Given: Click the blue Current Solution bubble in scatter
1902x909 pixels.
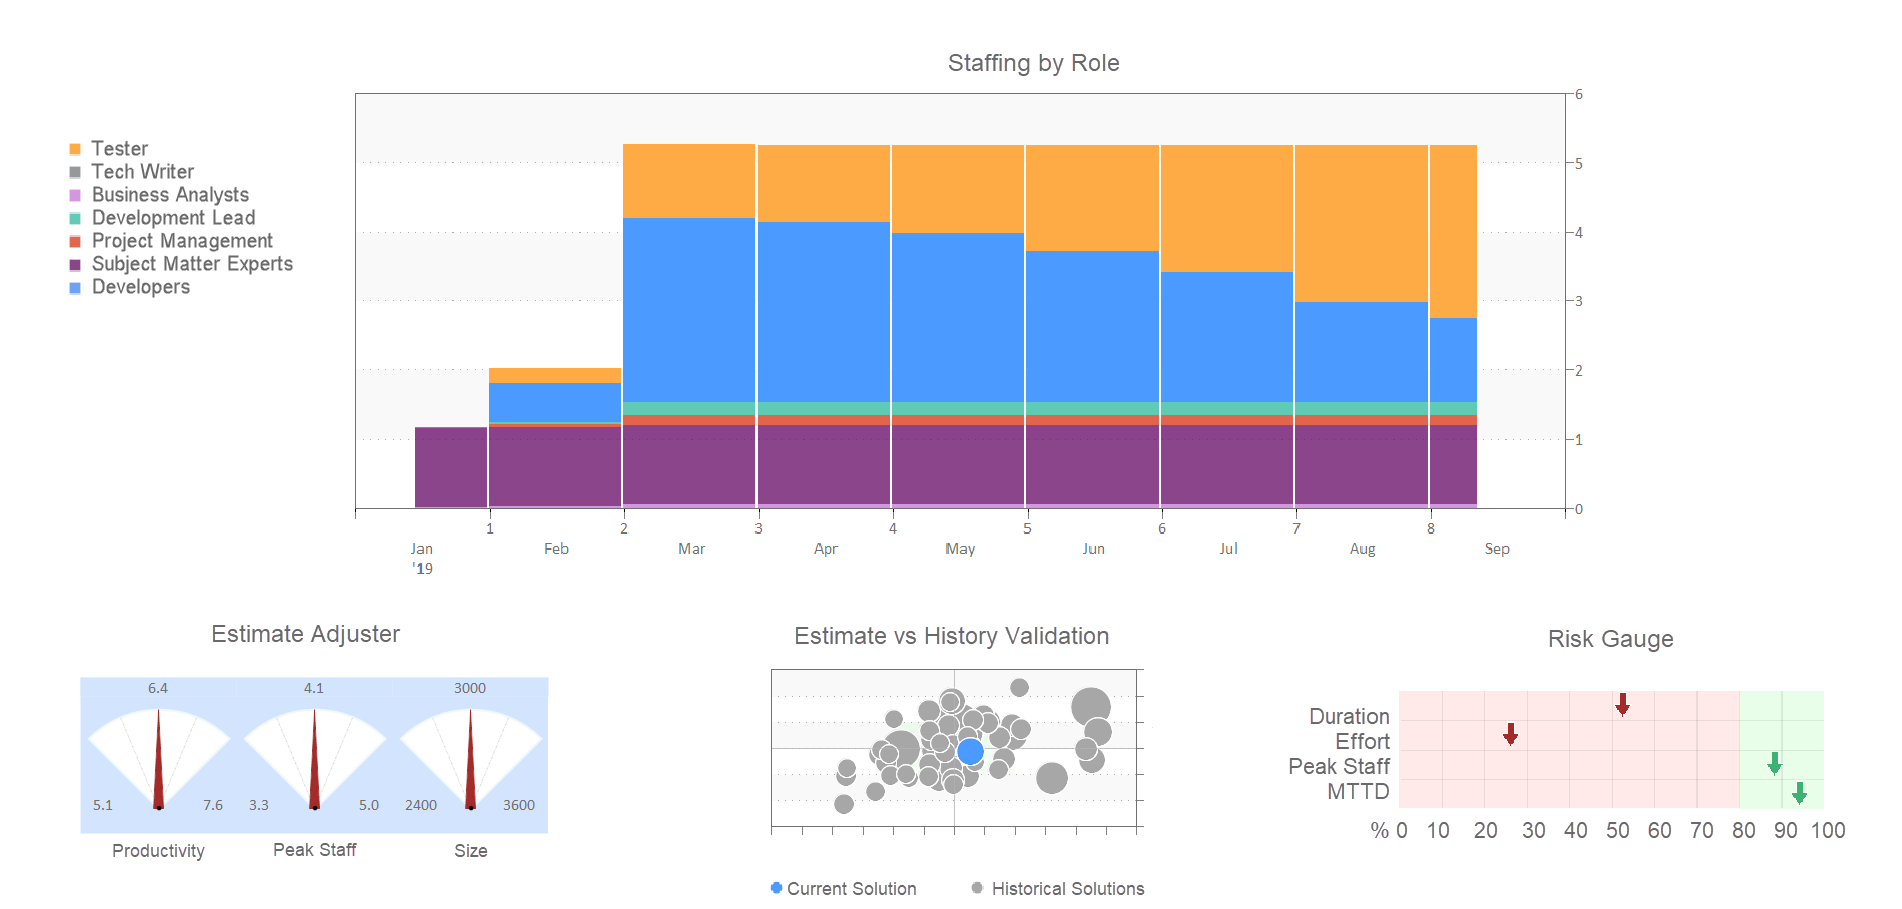Looking at the screenshot, I should click(970, 751).
